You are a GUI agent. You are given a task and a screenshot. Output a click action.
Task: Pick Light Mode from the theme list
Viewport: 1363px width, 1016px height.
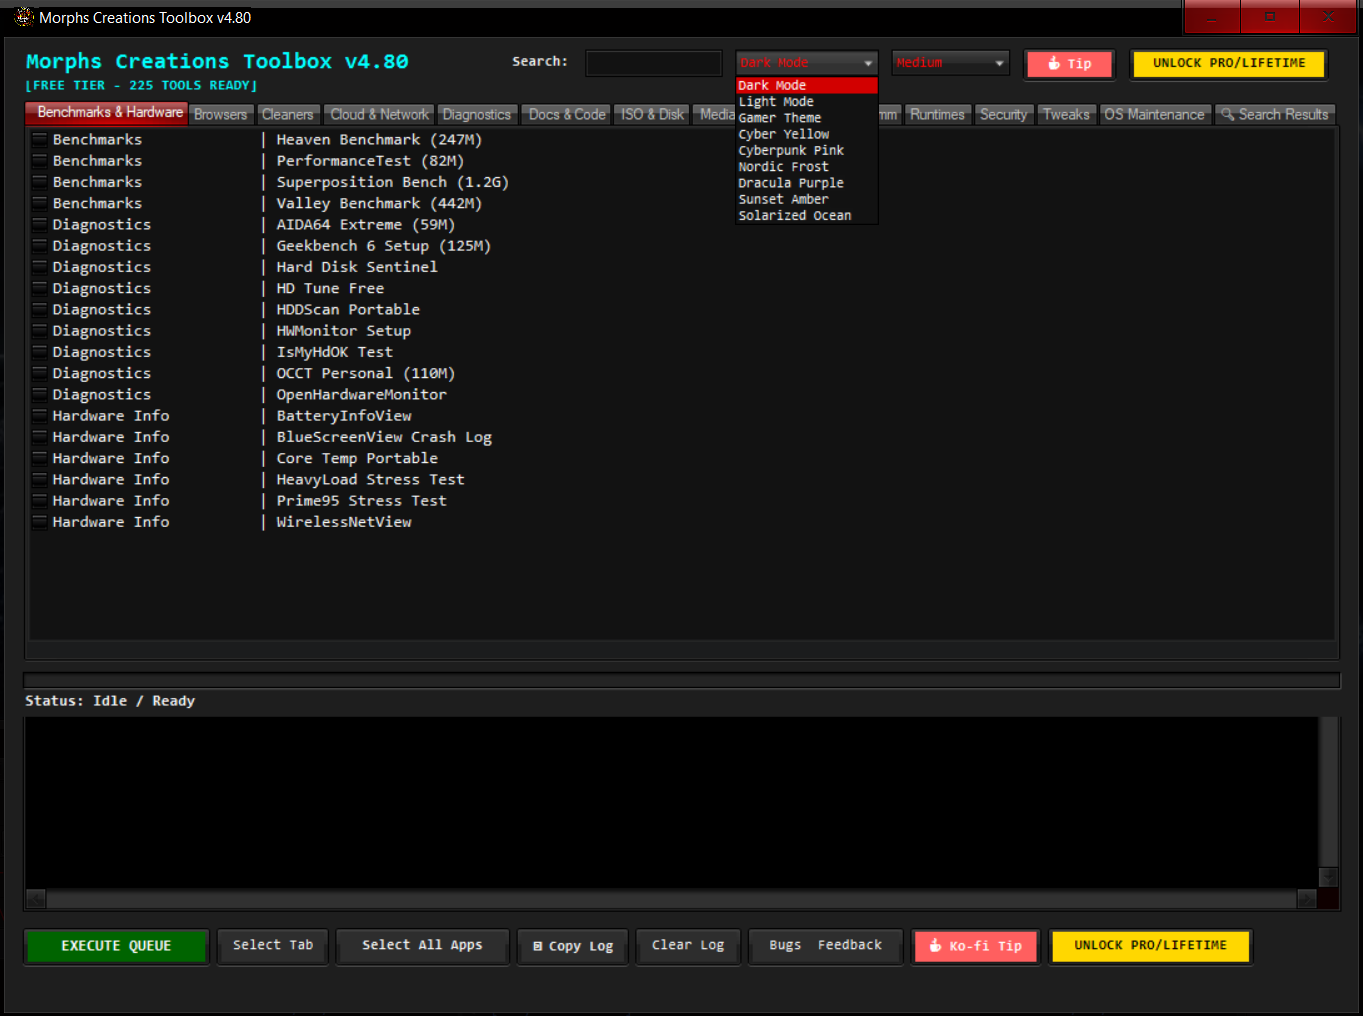pos(807,101)
